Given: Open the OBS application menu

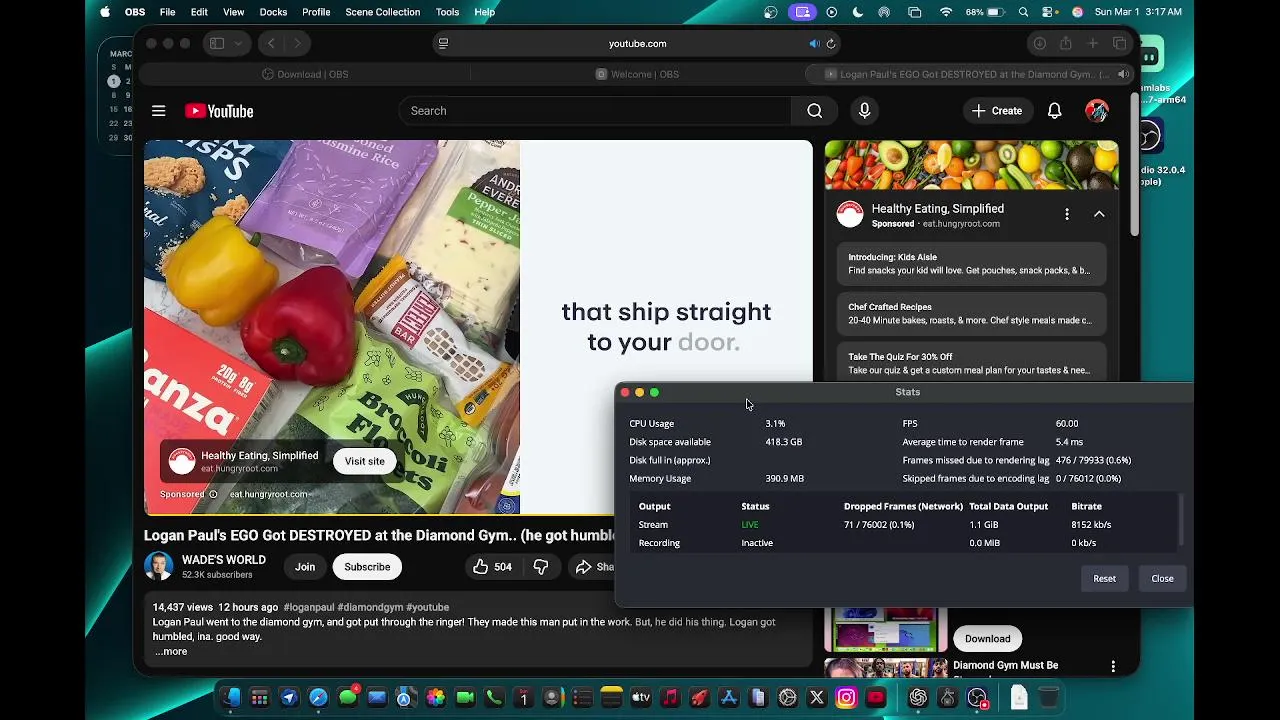Looking at the screenshot, I should pyautogui.click(x=135, y=12).
